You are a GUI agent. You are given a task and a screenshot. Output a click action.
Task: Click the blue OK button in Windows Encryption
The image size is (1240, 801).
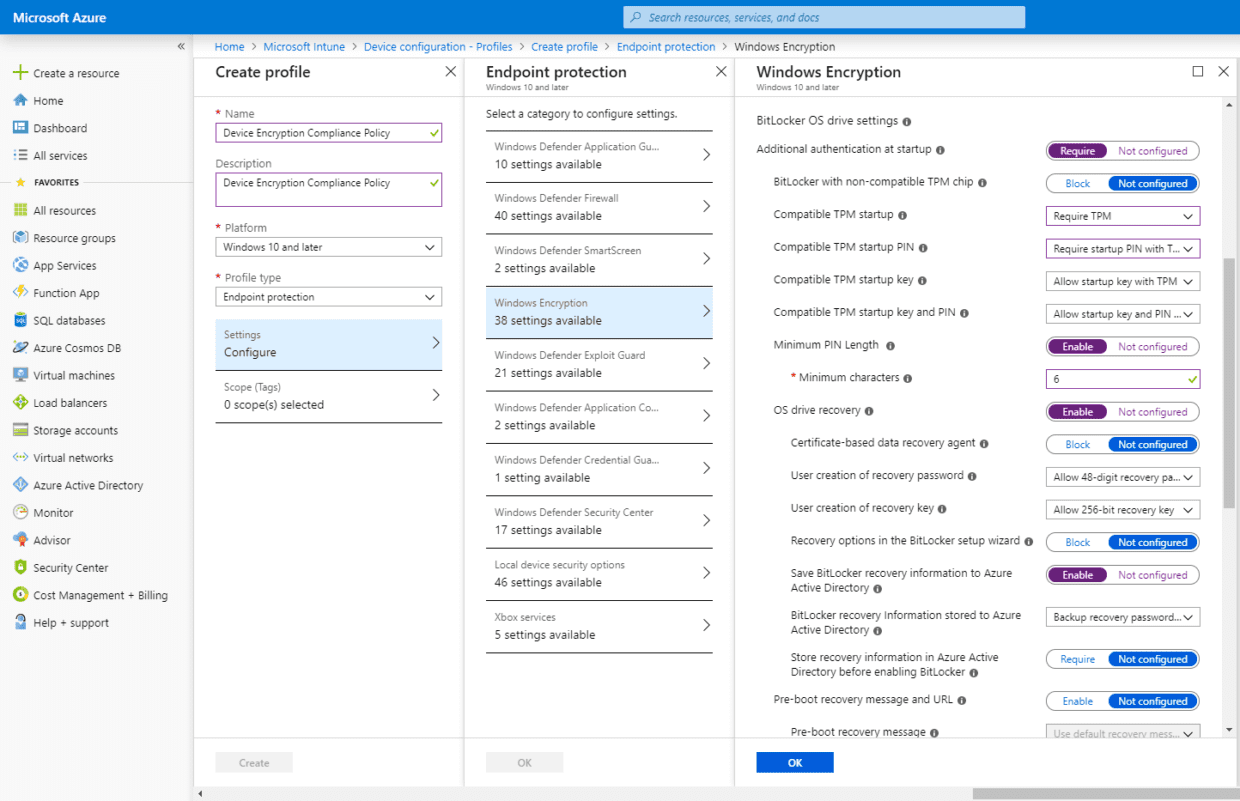click(794, 762)
